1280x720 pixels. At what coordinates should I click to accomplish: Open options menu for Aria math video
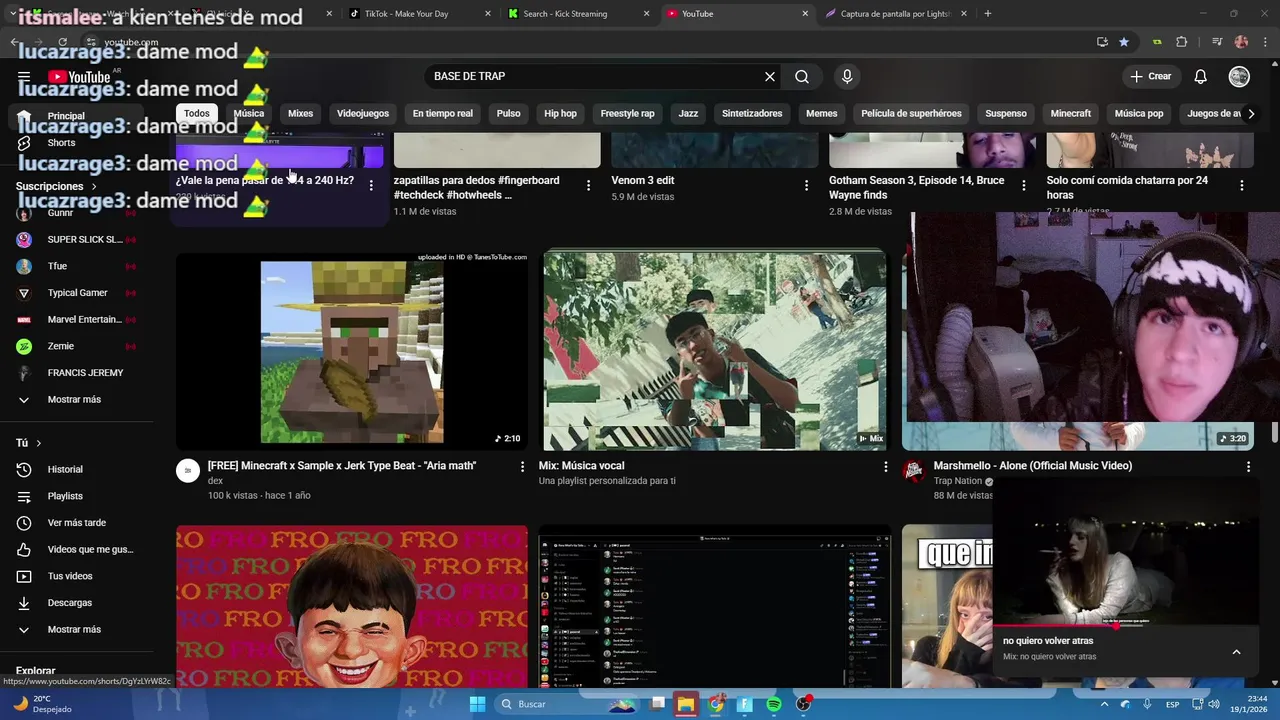[522, 467]
